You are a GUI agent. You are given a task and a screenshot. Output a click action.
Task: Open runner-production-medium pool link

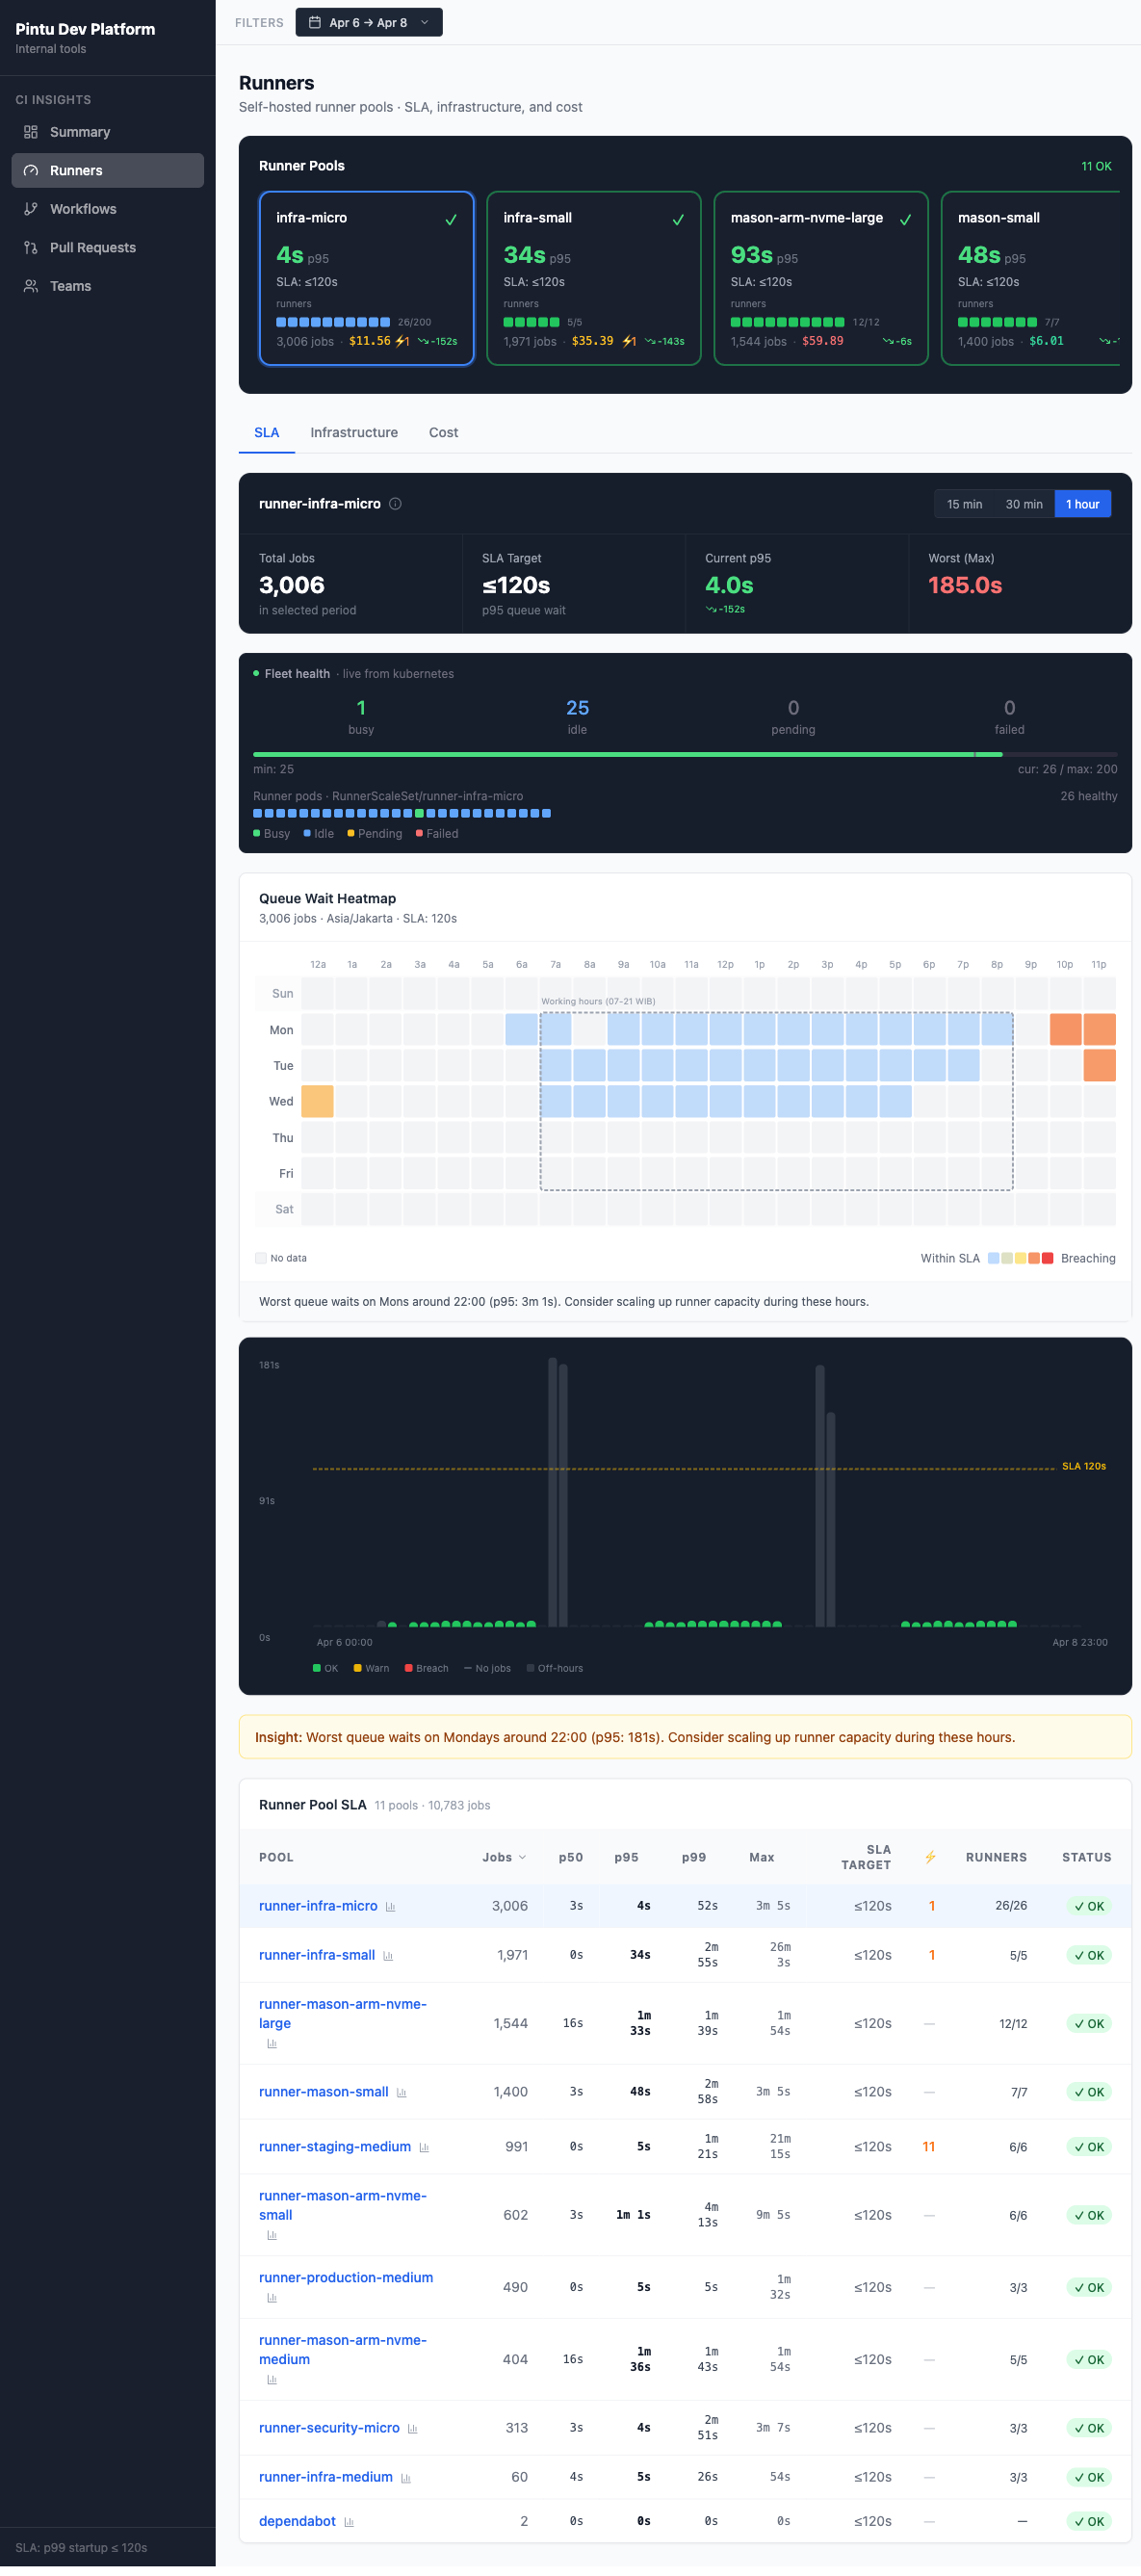pyautogui.click(x=346, y=2278)
